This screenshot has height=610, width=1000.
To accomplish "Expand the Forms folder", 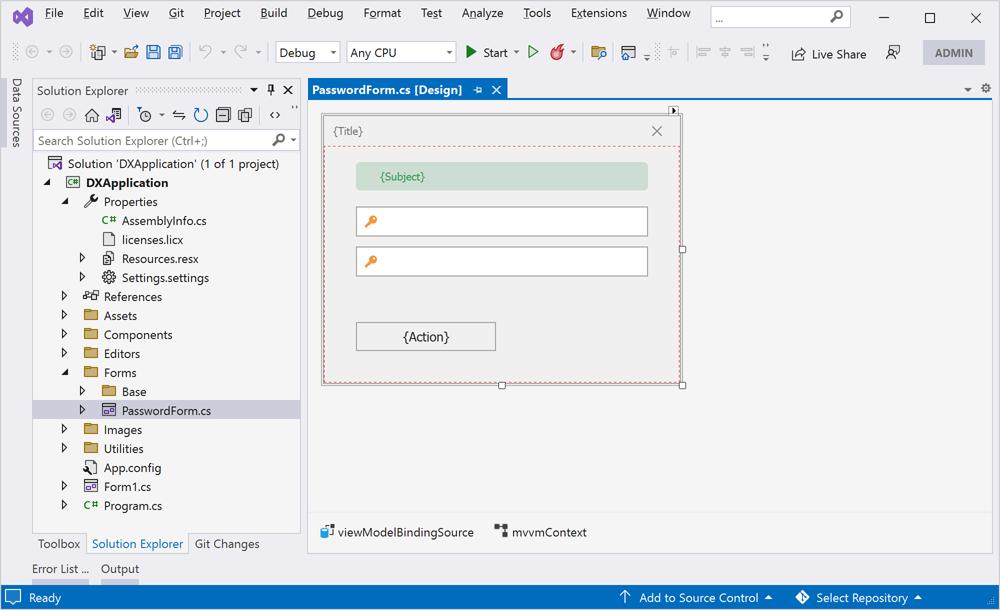I will 65,372.
